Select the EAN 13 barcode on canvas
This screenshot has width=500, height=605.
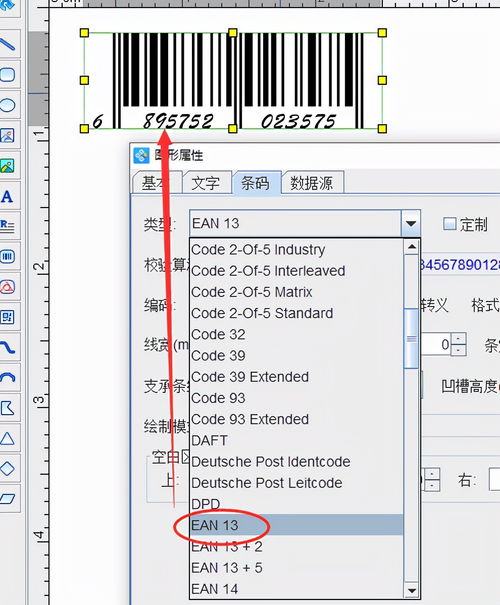click(x=233, y=80)
